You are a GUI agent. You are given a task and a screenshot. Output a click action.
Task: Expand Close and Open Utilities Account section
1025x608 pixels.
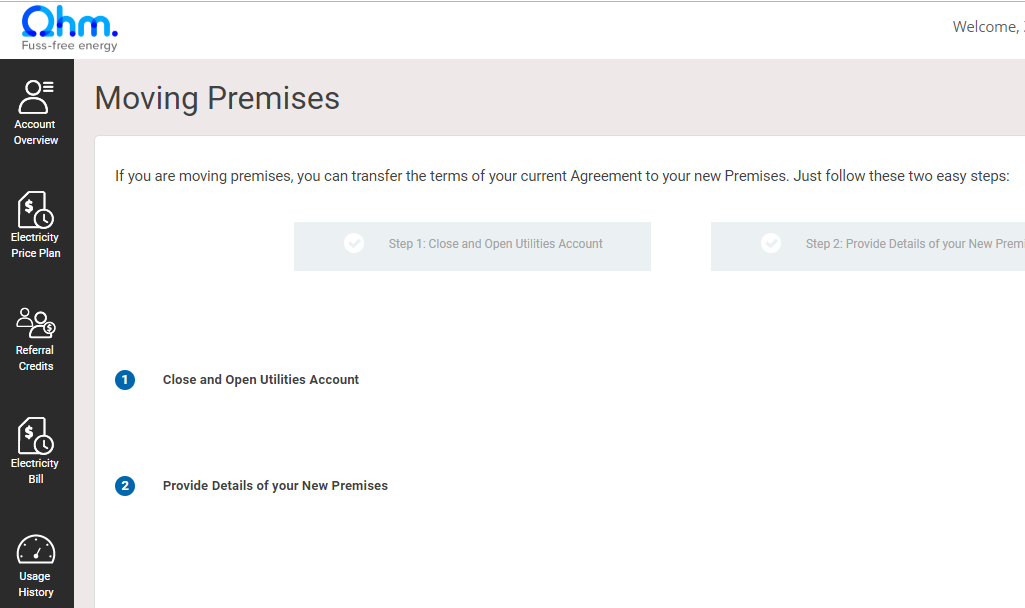click(x=261, y=380)
